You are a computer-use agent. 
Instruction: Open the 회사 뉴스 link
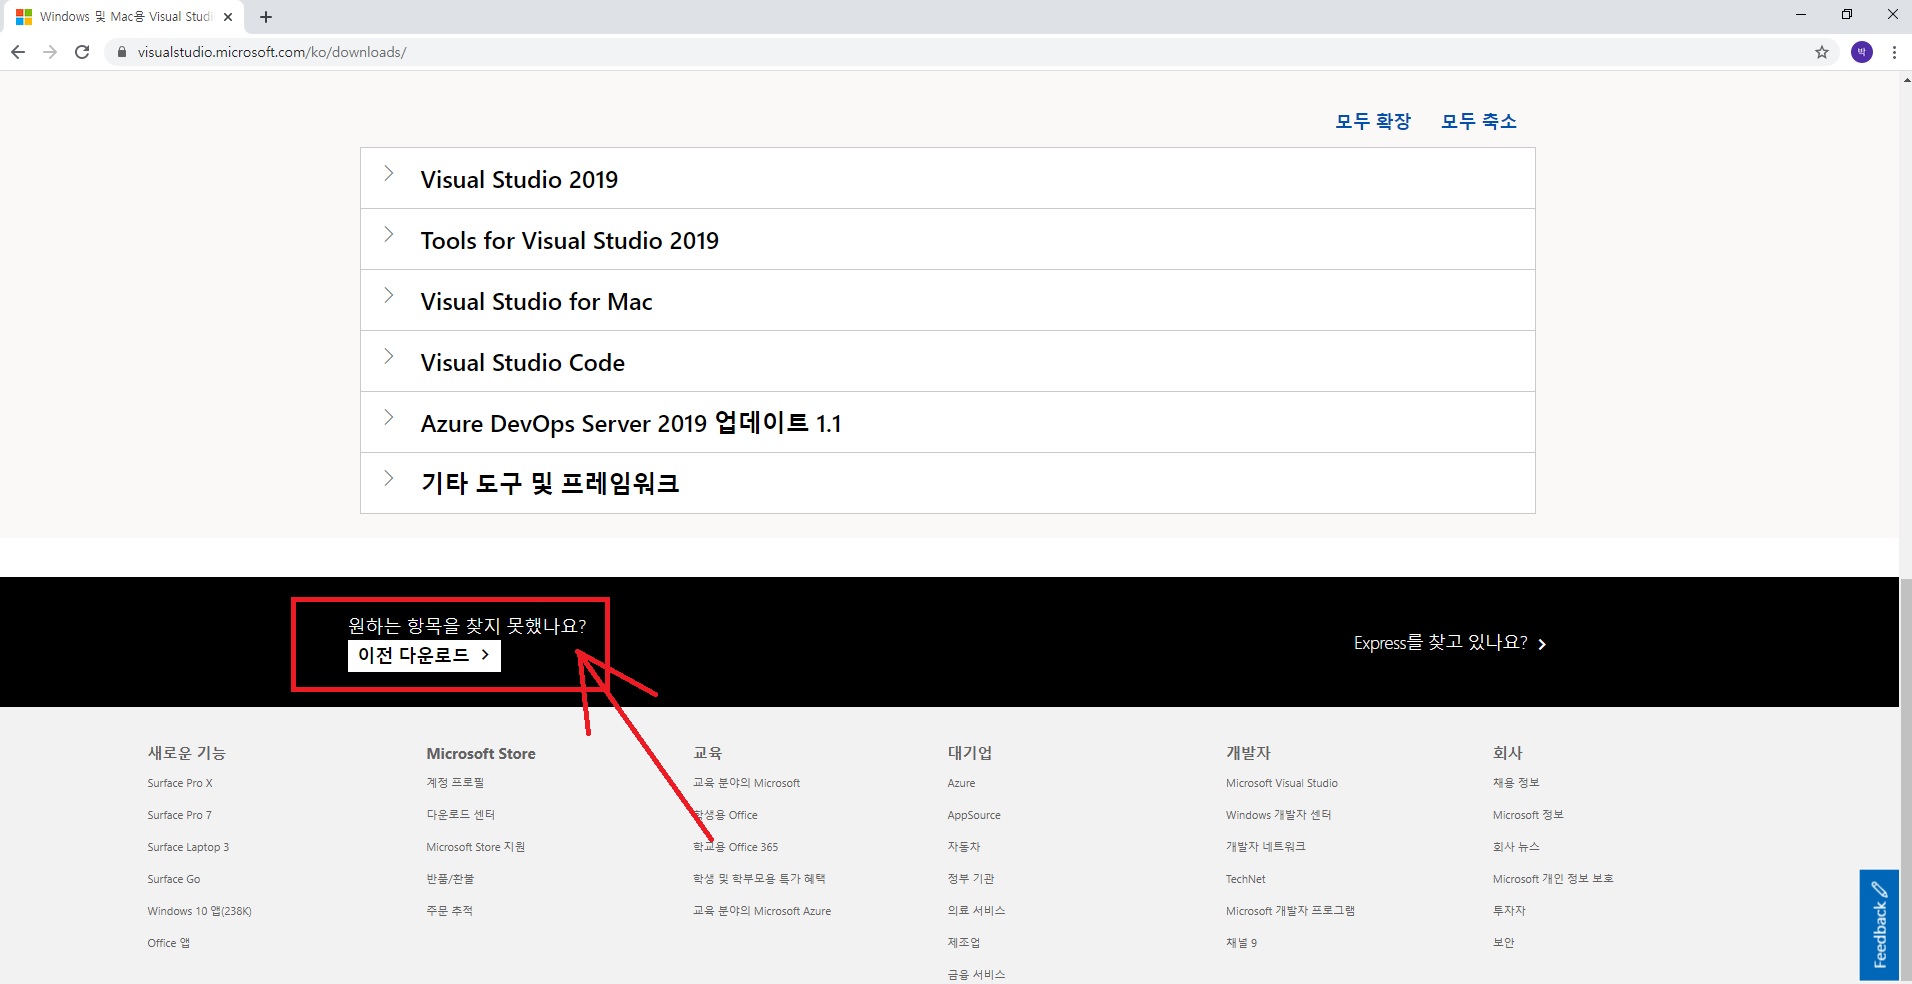click(x=1516, y=847)
